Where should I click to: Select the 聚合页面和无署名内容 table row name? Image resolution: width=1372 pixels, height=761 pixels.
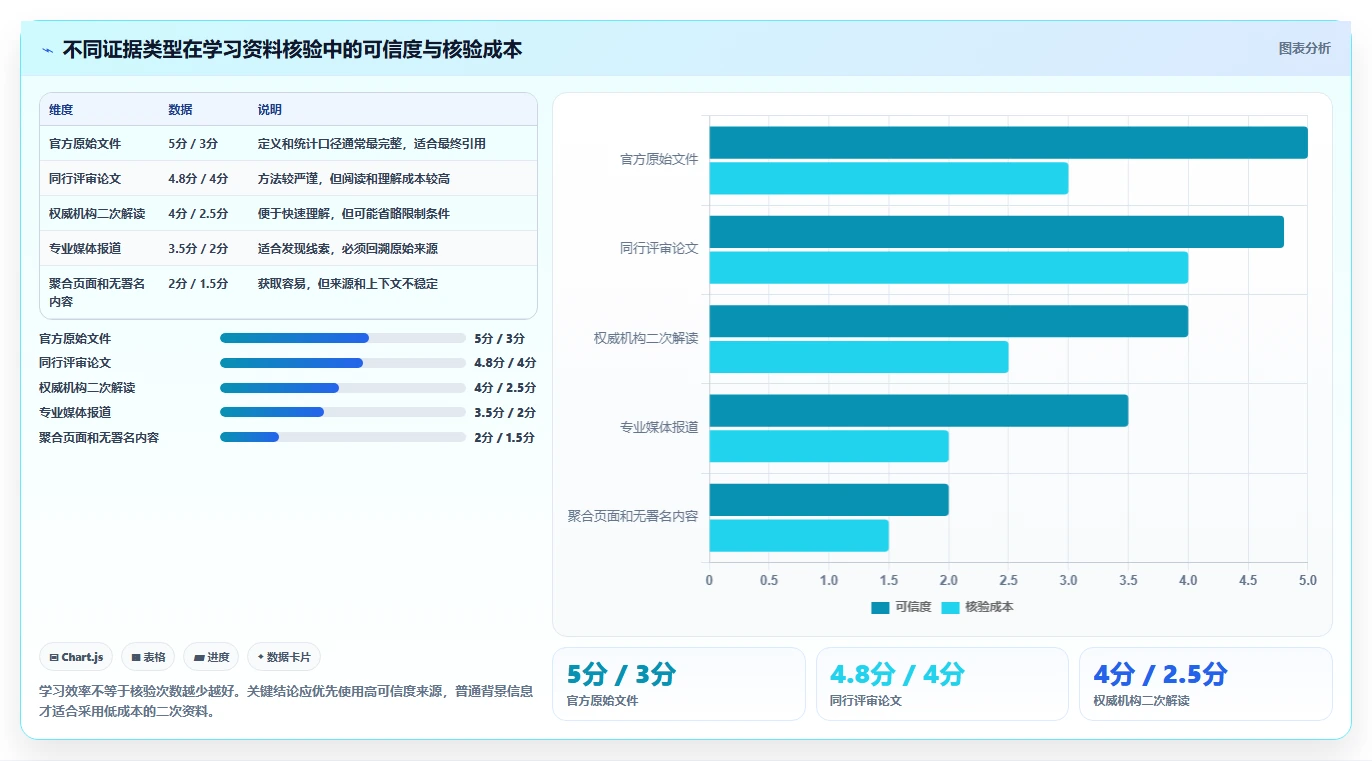point(97,293)
